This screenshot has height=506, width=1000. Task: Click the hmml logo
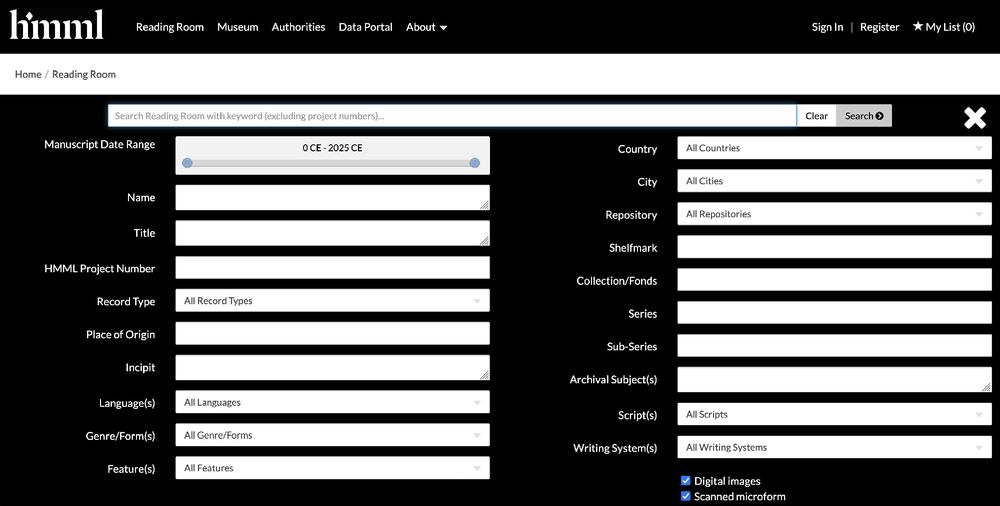[x=56, y=26]
